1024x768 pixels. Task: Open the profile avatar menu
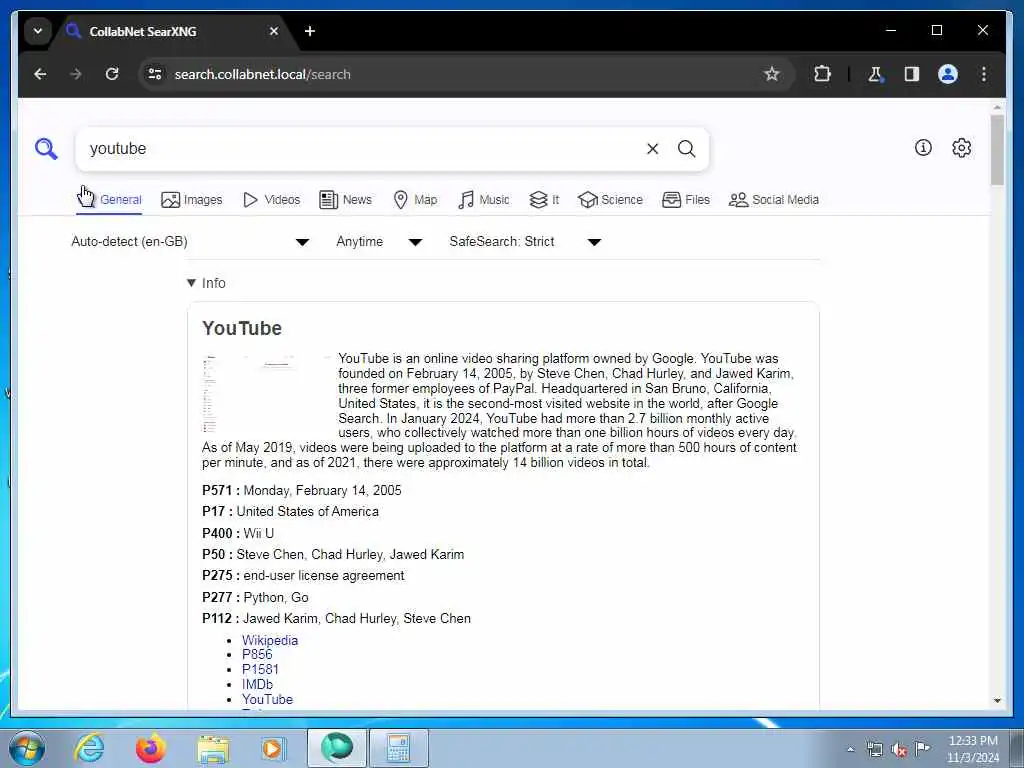click(948, 74)
